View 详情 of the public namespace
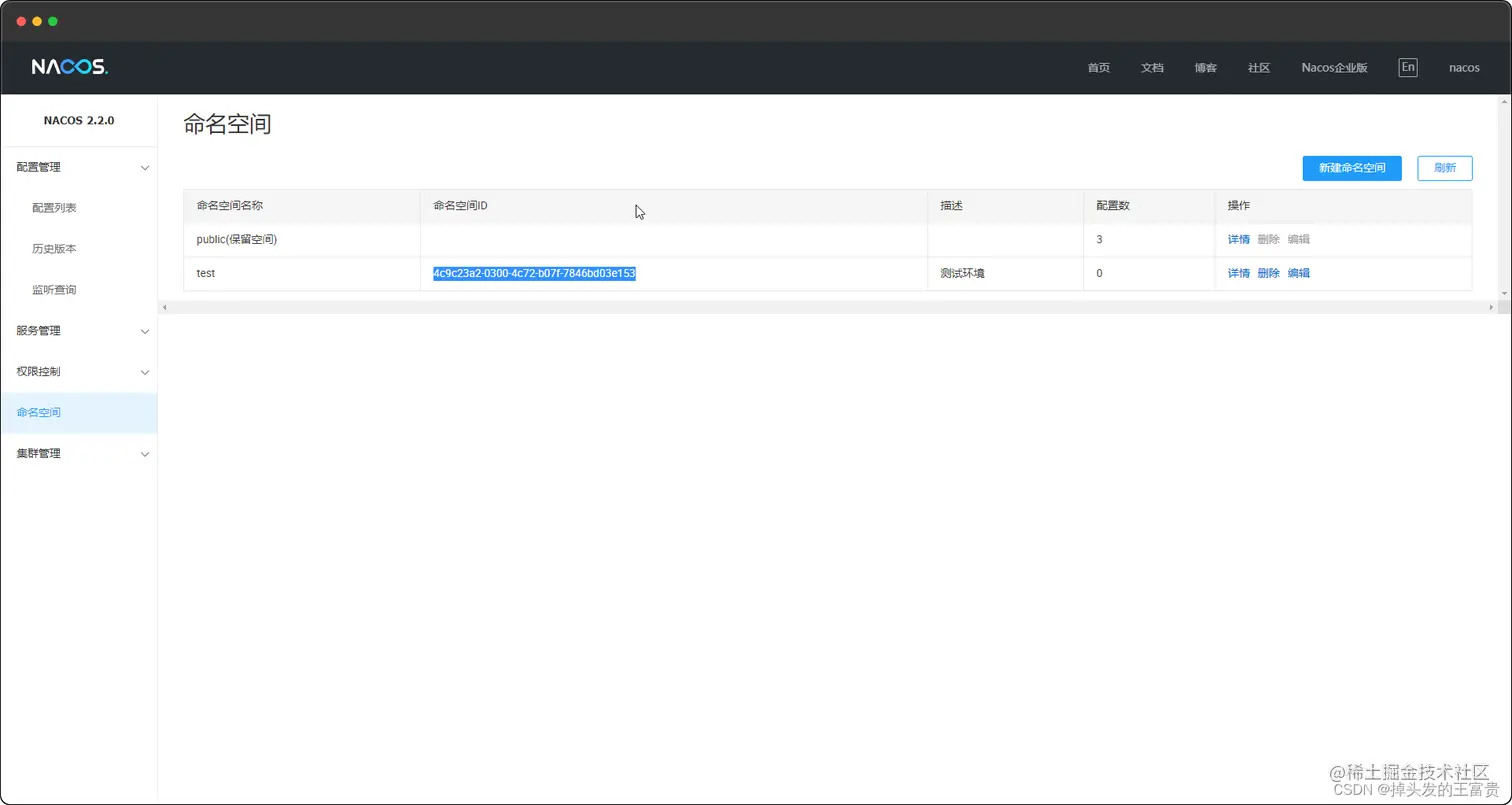The width and height of the screenshot is (1512, 805). tap(1237, 239)
